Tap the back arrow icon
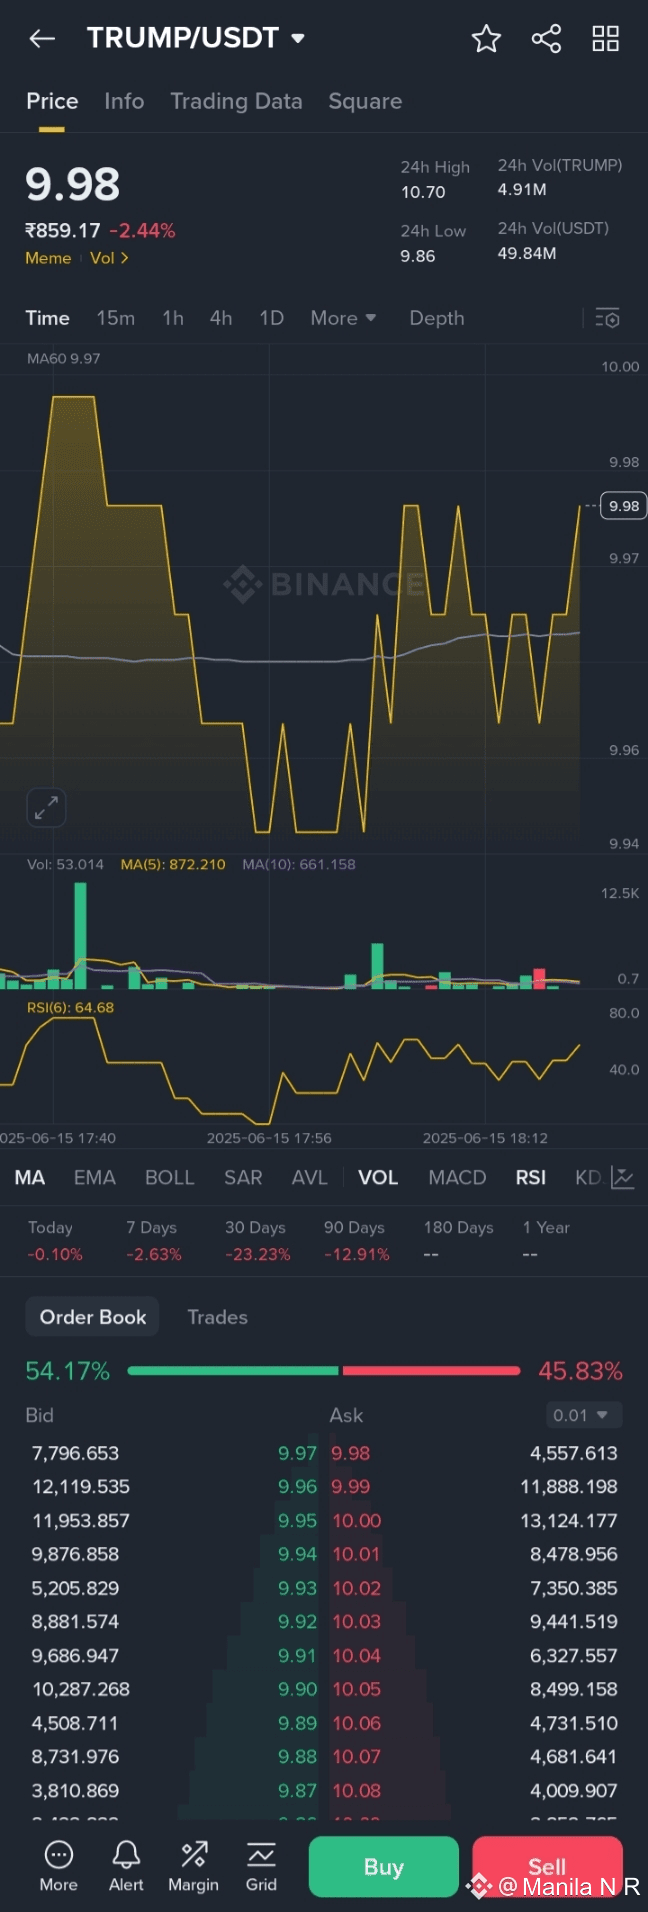Image resolution: width=648 pixels, height=1912 pixels. point(42,39)
